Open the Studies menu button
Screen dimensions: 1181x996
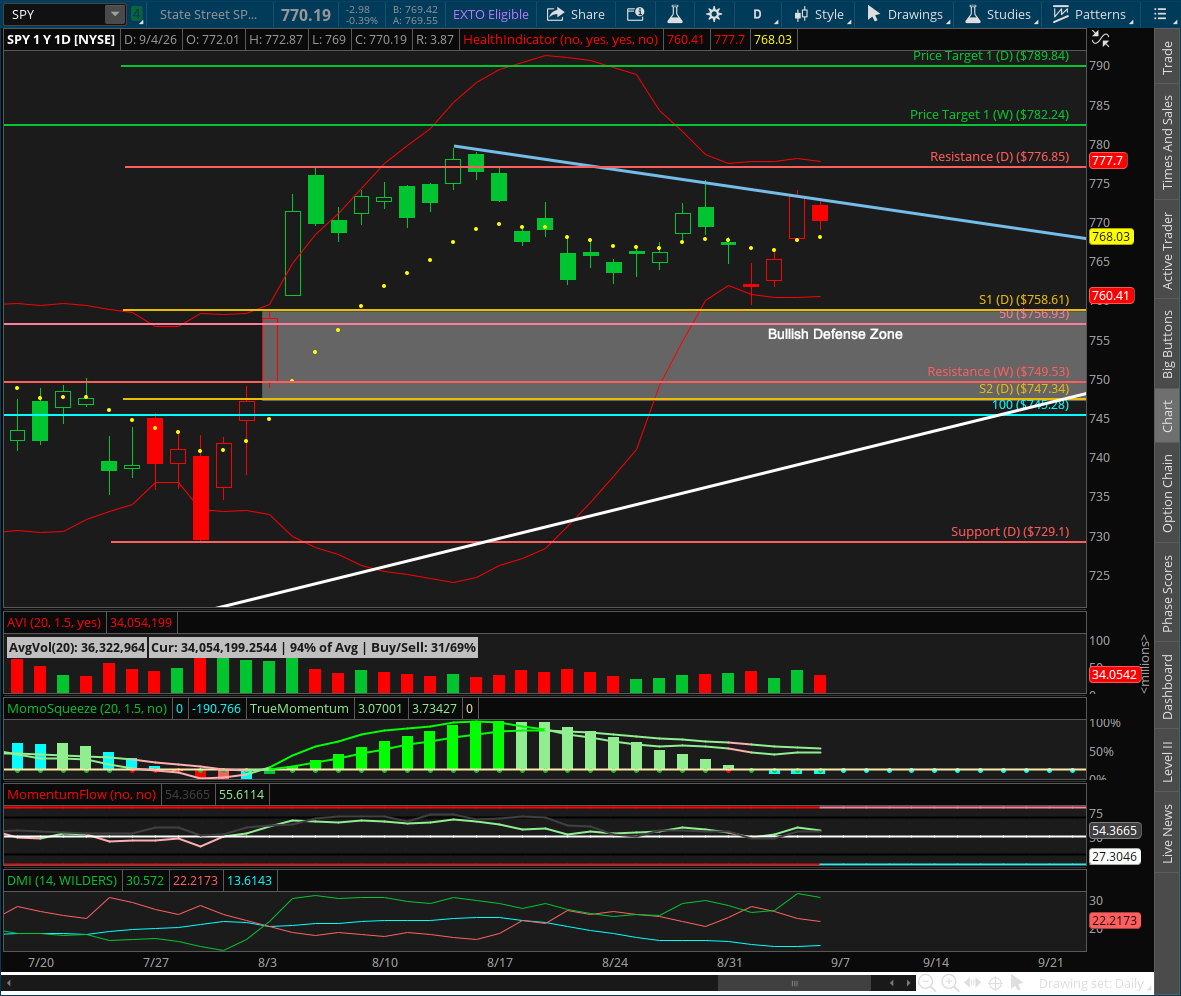(x=998, y=14)
